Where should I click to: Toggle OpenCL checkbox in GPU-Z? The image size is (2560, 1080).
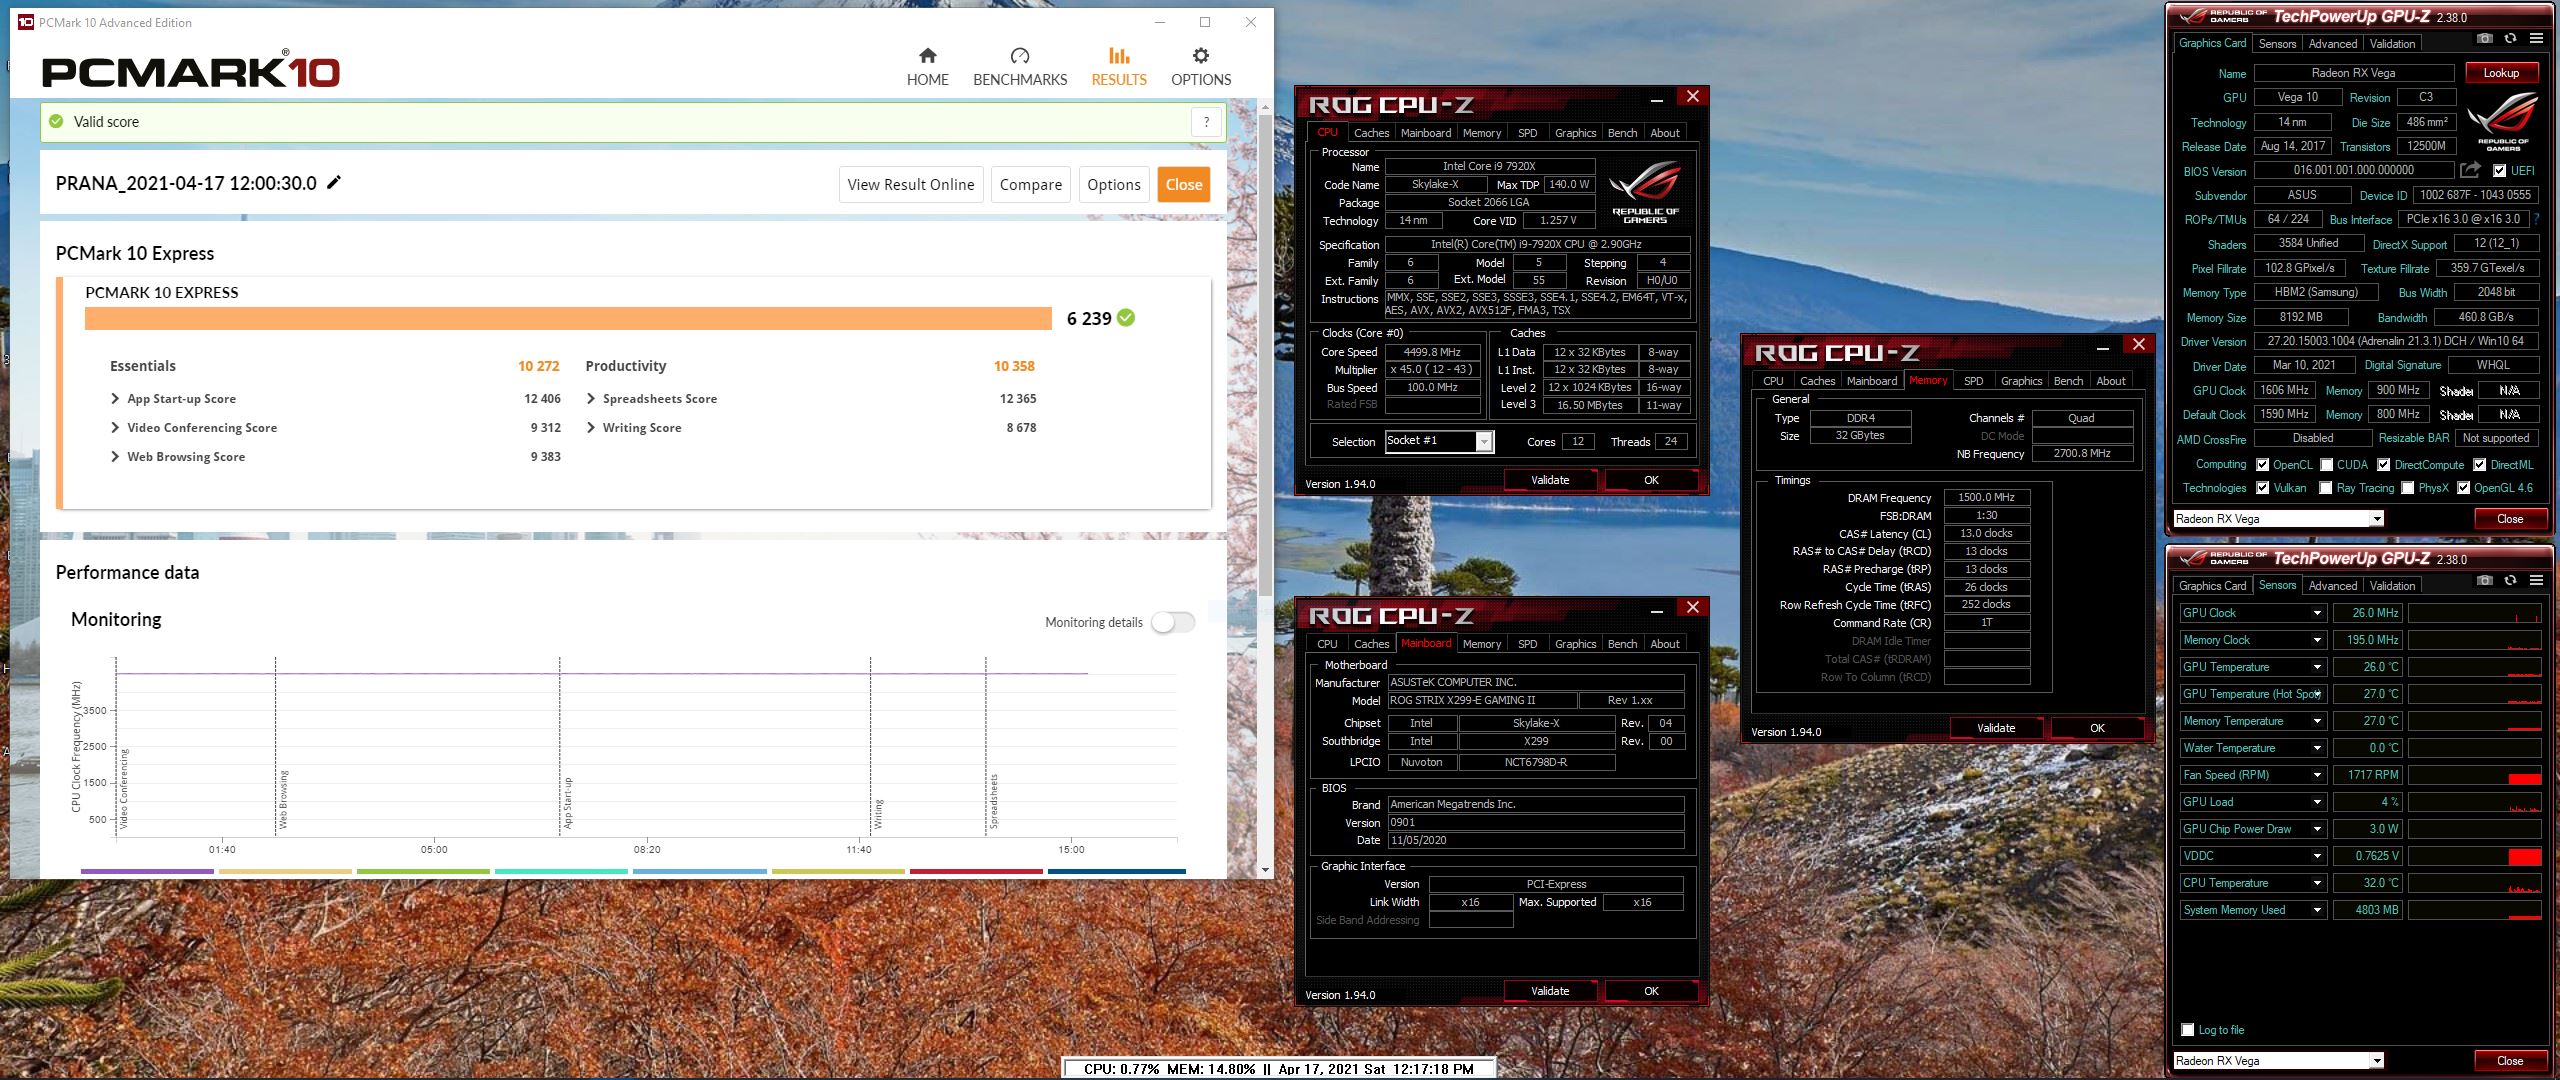(2262, 465)
